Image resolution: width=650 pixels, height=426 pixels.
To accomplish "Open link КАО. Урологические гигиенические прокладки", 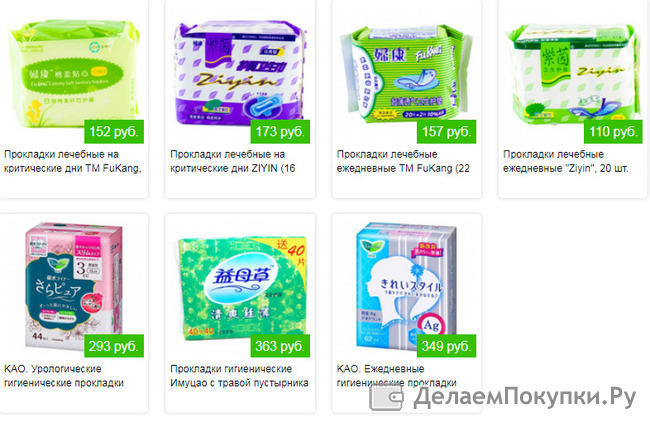I will (64, 375).
